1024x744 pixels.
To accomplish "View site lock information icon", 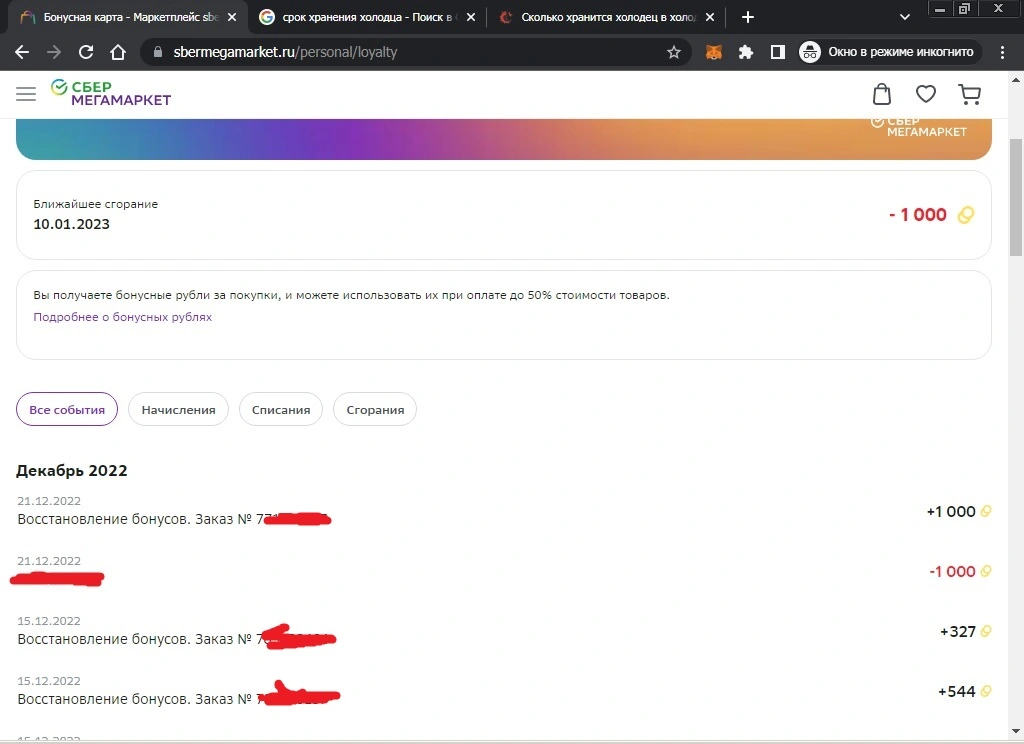I will tap(157, 52).
